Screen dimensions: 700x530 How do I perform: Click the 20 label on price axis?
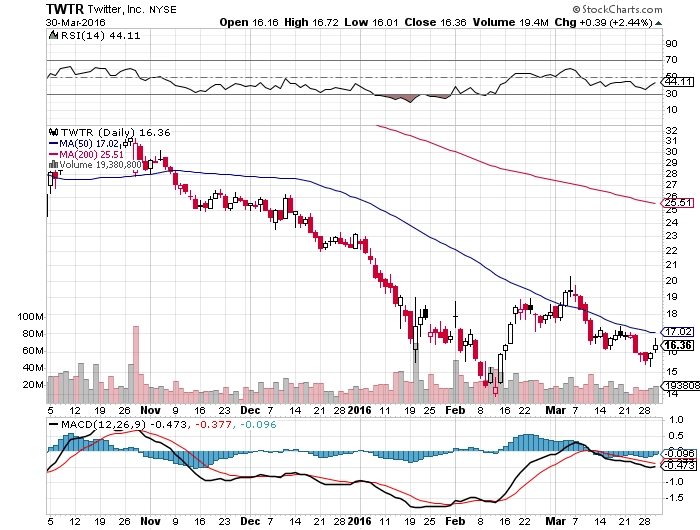click(x=671, y=281)
